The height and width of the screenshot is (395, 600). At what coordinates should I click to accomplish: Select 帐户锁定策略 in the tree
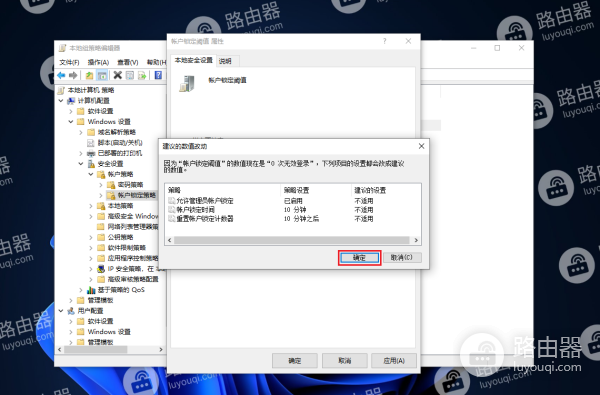137,195
